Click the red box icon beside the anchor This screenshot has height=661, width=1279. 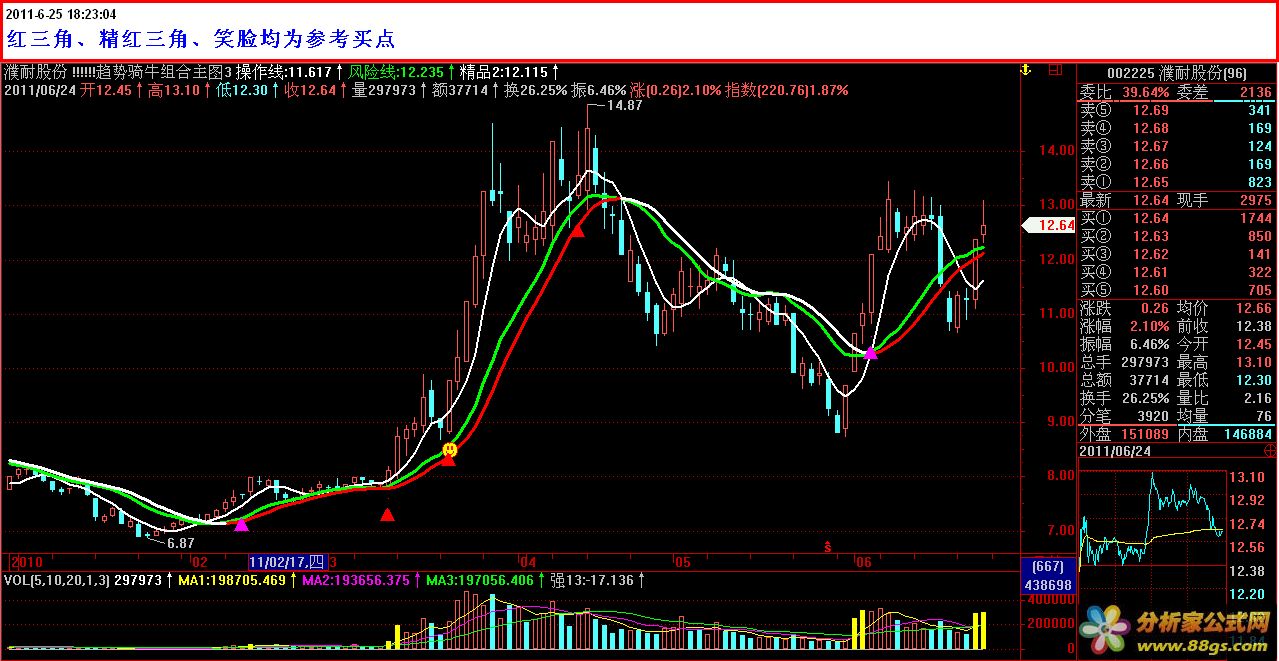(1054, 71)
